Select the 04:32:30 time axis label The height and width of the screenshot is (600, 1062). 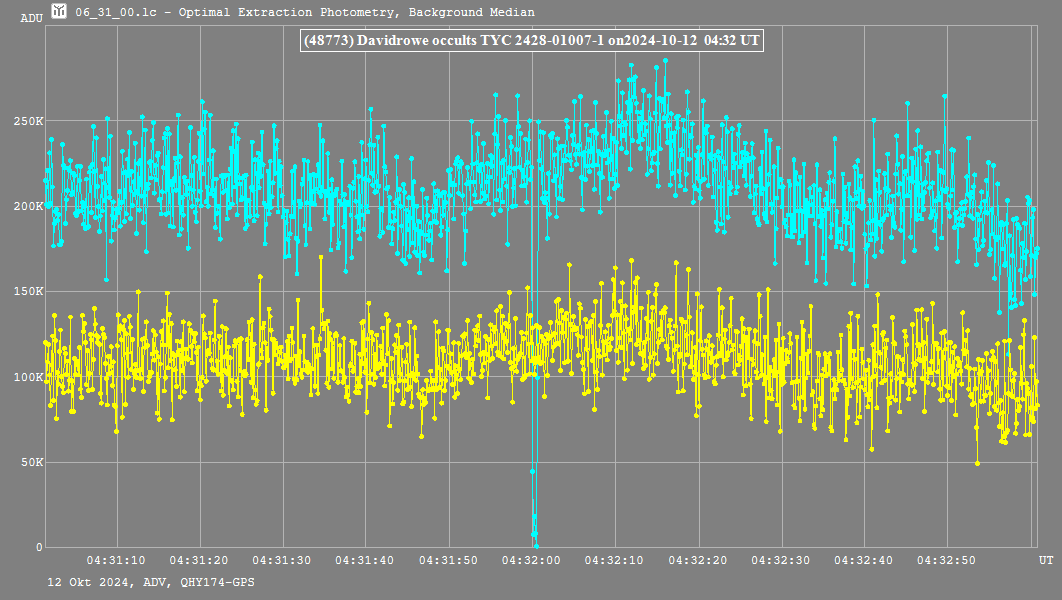click(780, 561)
